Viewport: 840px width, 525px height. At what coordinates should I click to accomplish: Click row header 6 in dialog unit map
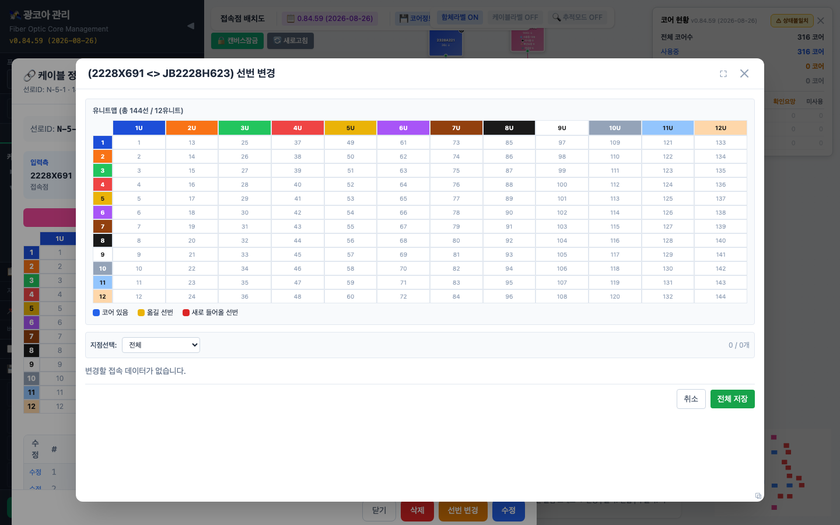click(x=102, y=213)
